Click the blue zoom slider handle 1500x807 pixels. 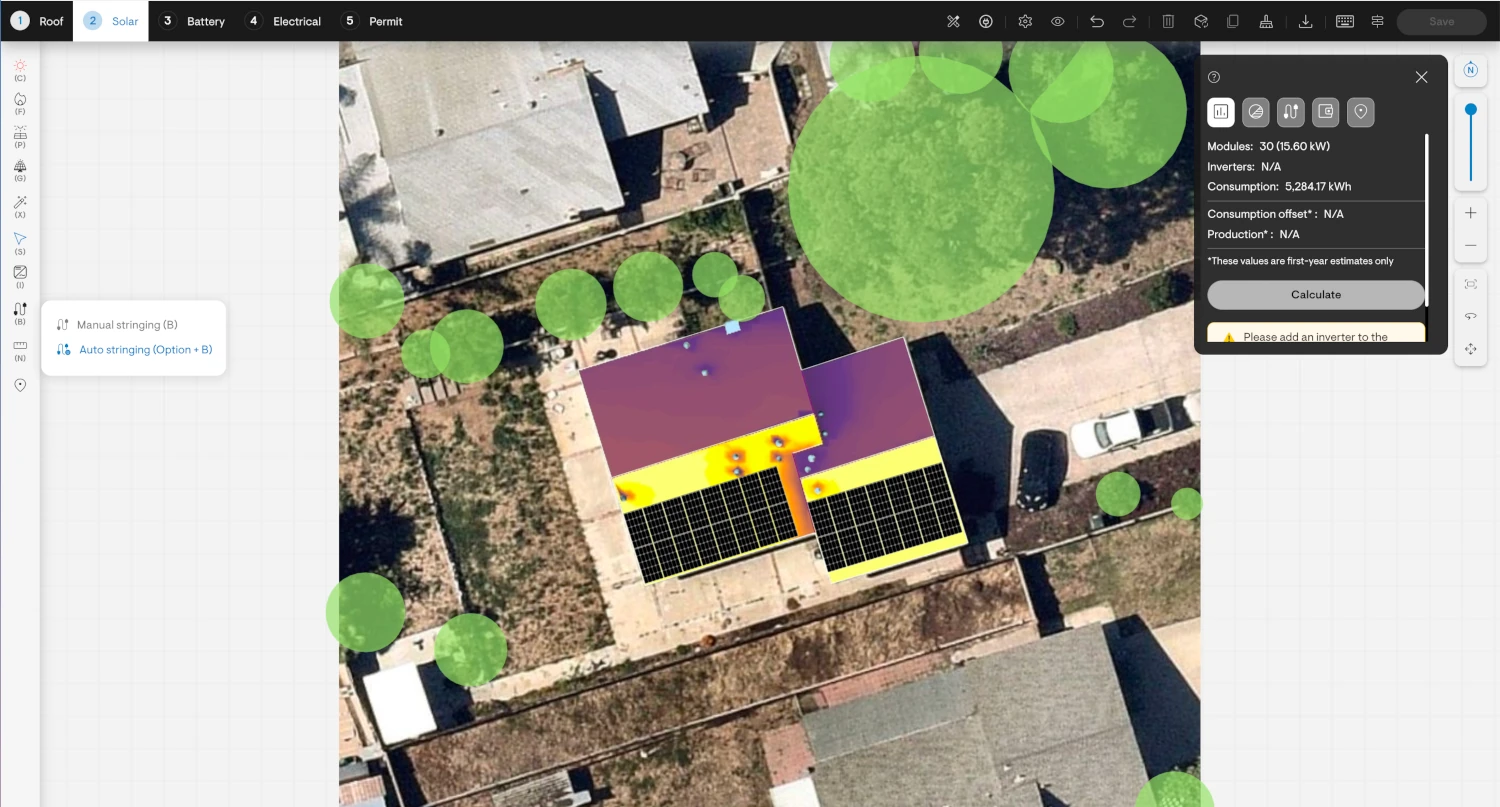pos(1470,109)
